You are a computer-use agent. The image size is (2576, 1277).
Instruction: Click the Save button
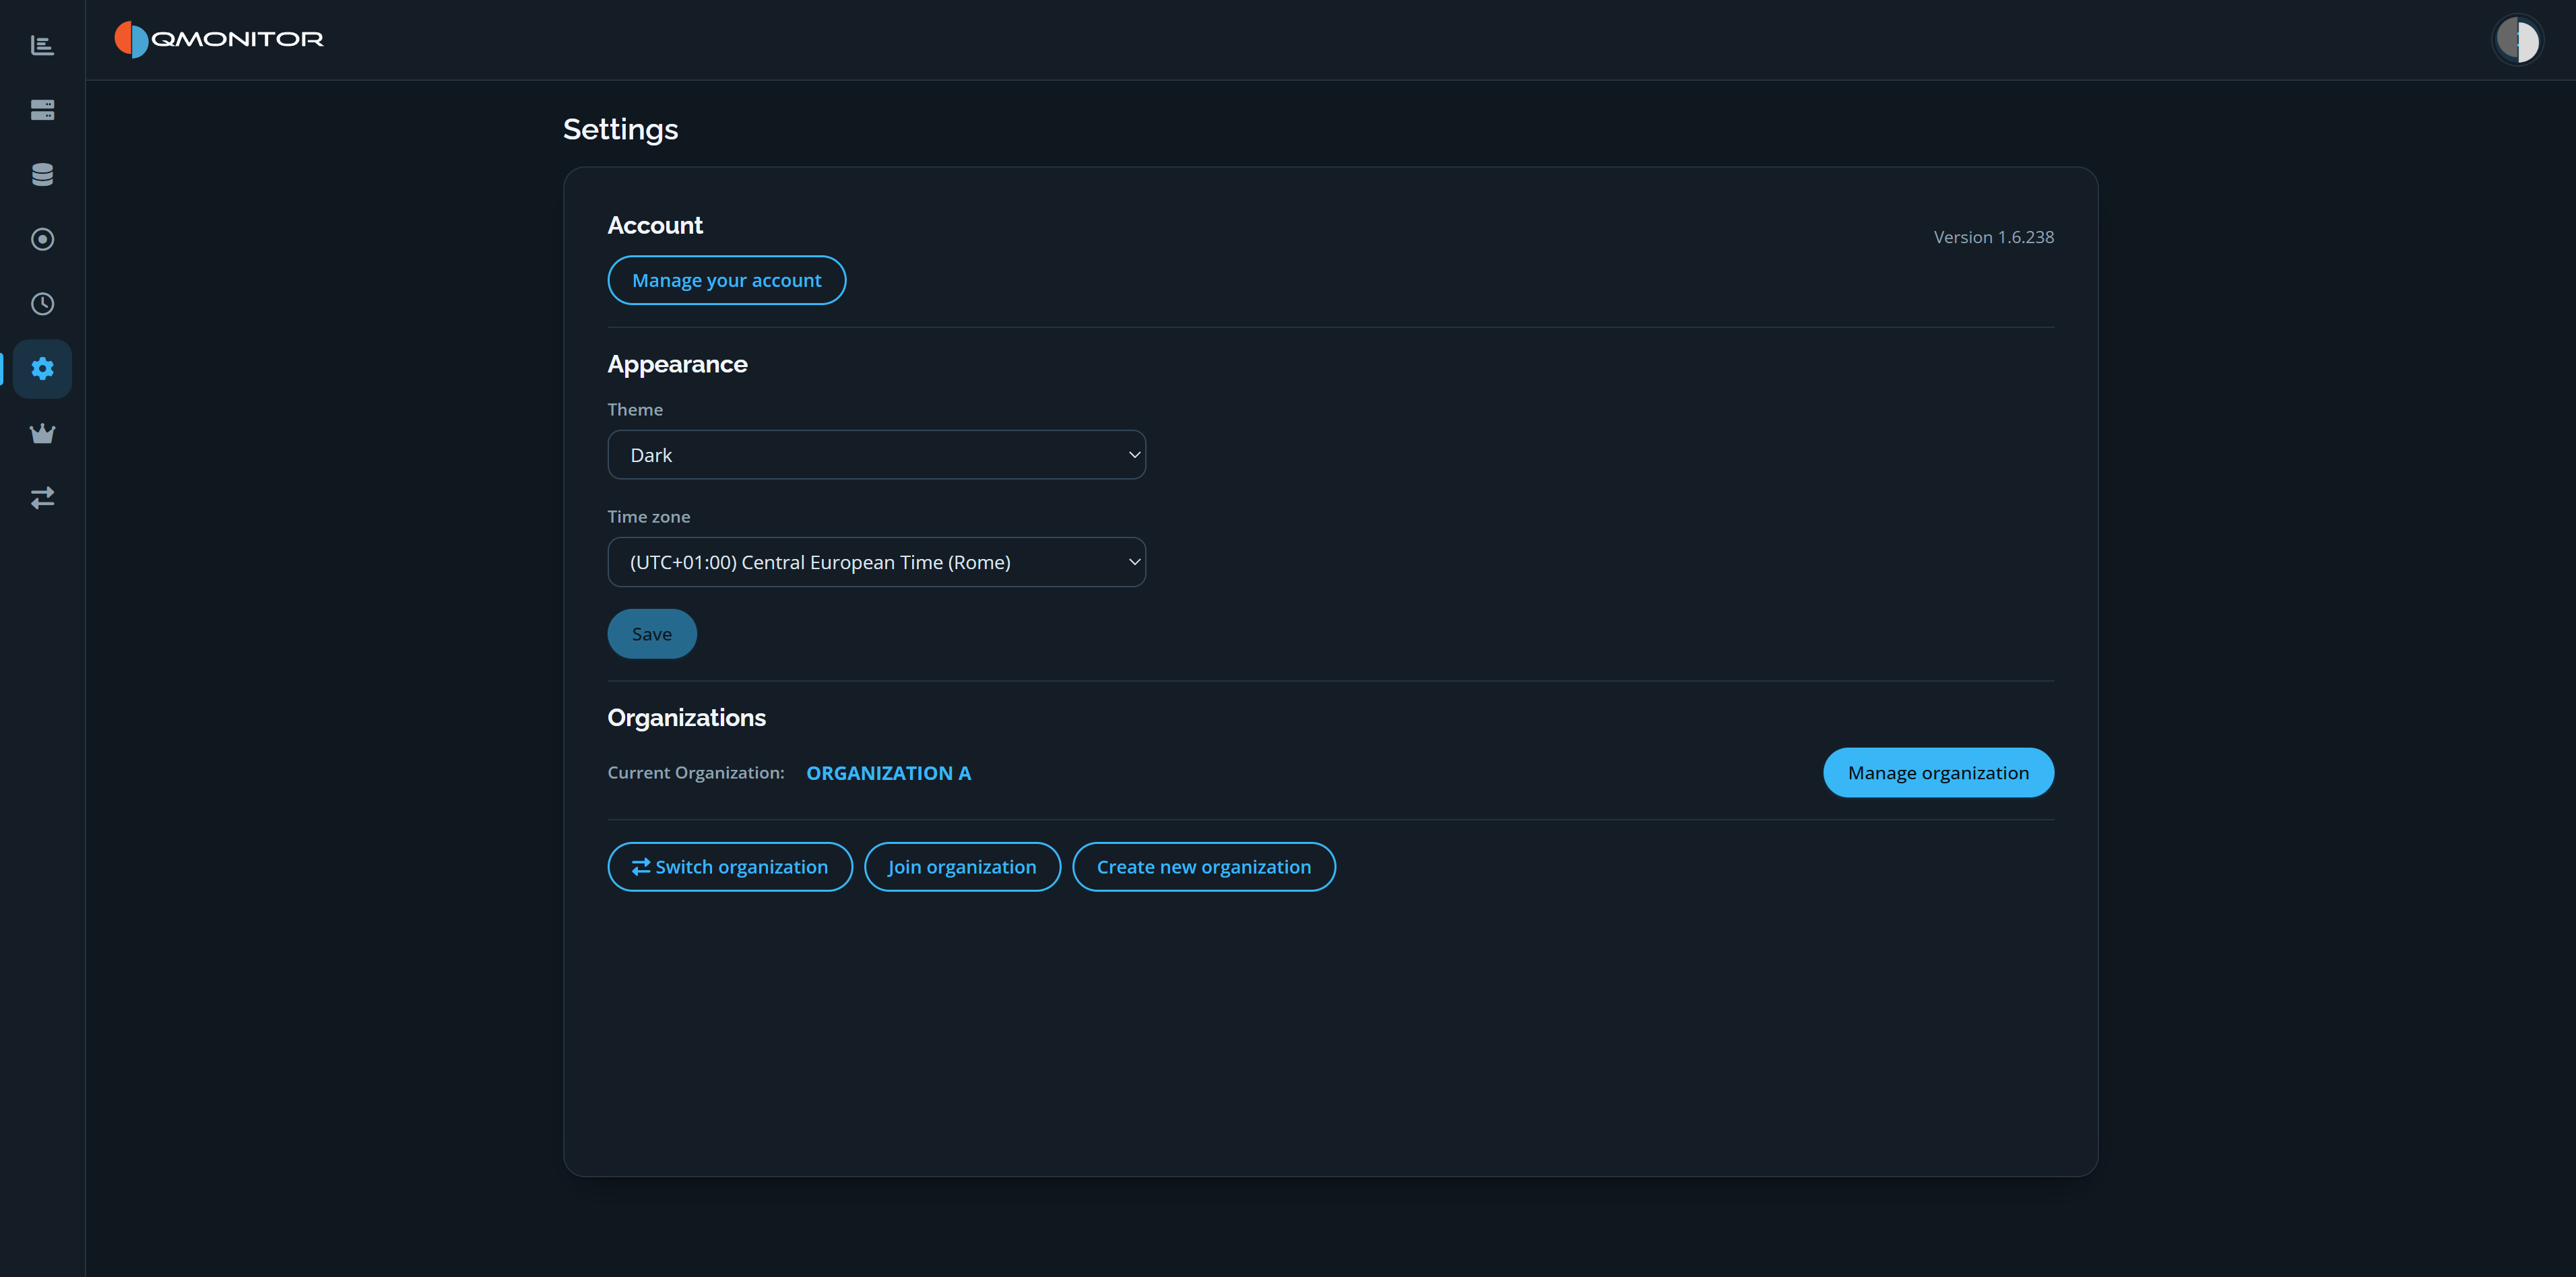pos(651,634)
